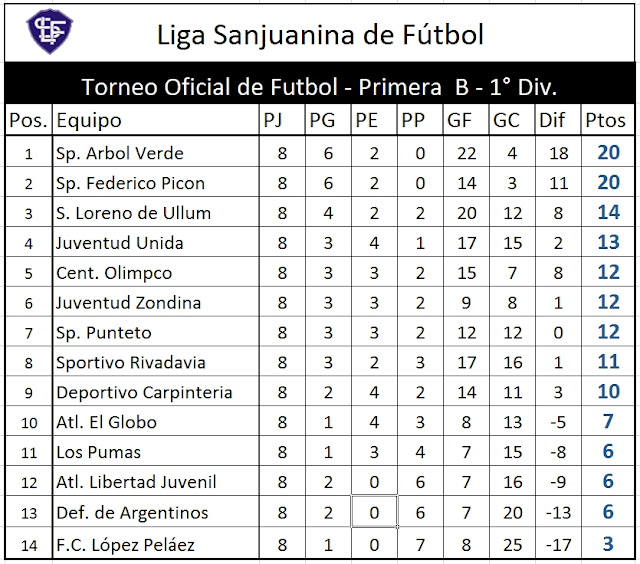Click F.C. López Peláez goal difference -17
Image resolution: width=640 pixels, height=564 pixels.
point(558,545)
